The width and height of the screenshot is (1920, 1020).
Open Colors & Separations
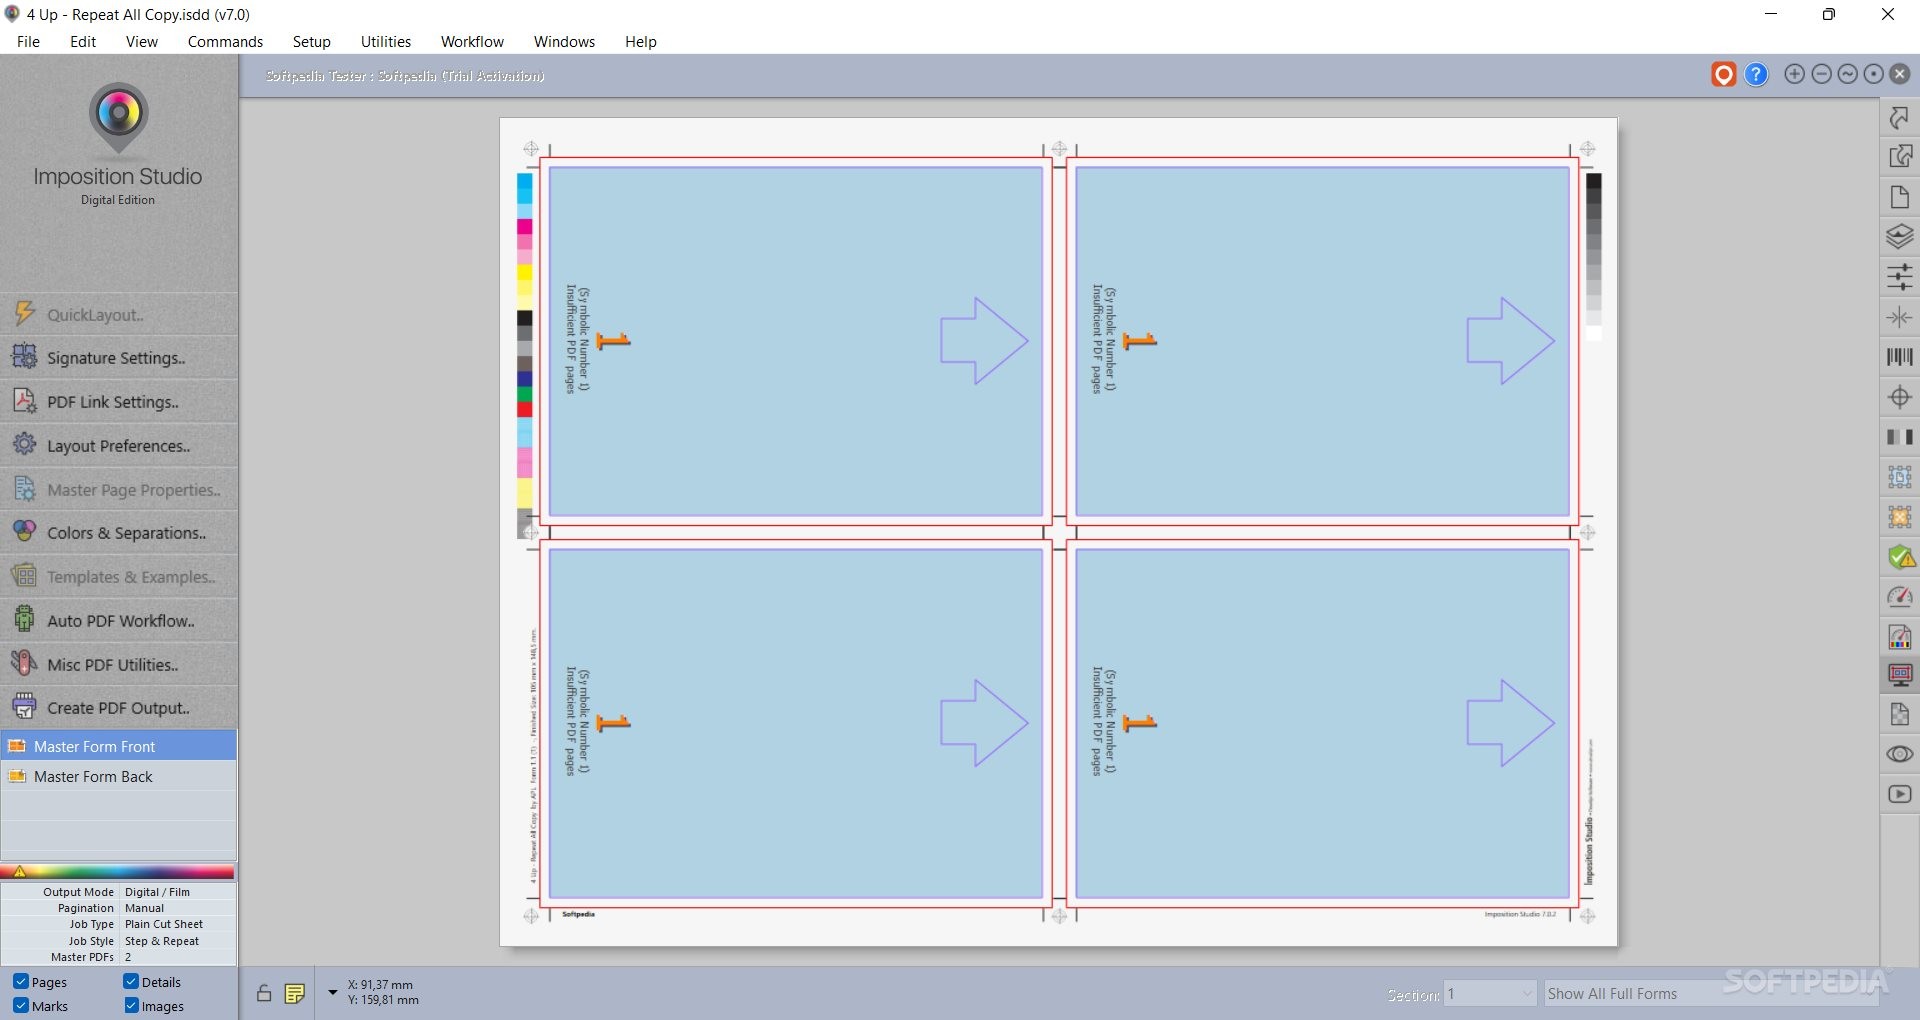coord(119,533)
